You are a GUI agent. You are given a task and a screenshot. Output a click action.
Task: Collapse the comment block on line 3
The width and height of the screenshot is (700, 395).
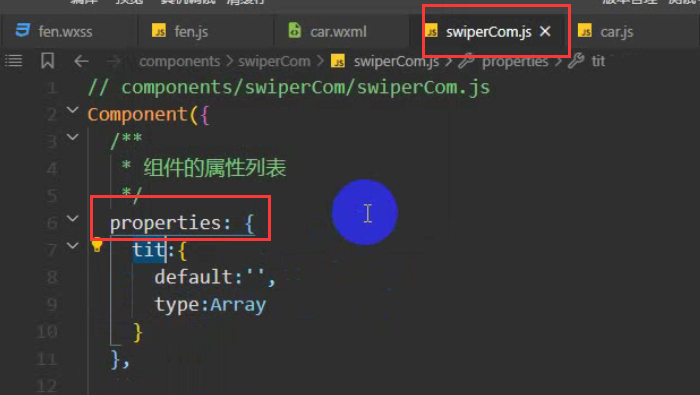[72, 137]
